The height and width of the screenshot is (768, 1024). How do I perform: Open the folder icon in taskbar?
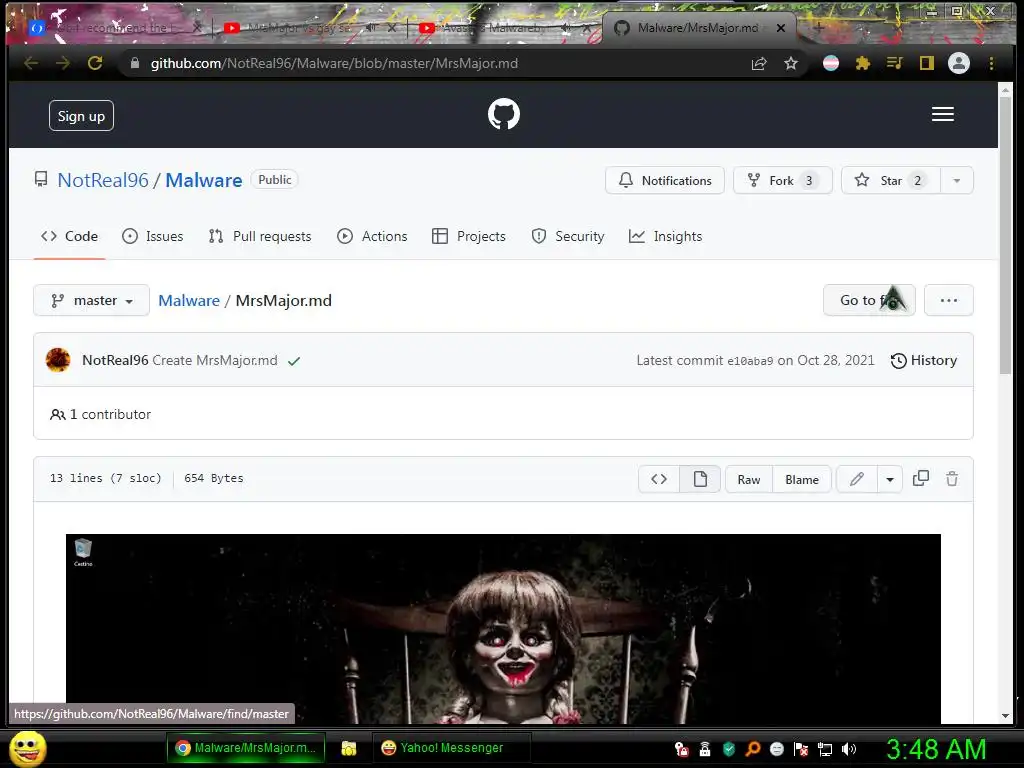click(x=349, y=748)
